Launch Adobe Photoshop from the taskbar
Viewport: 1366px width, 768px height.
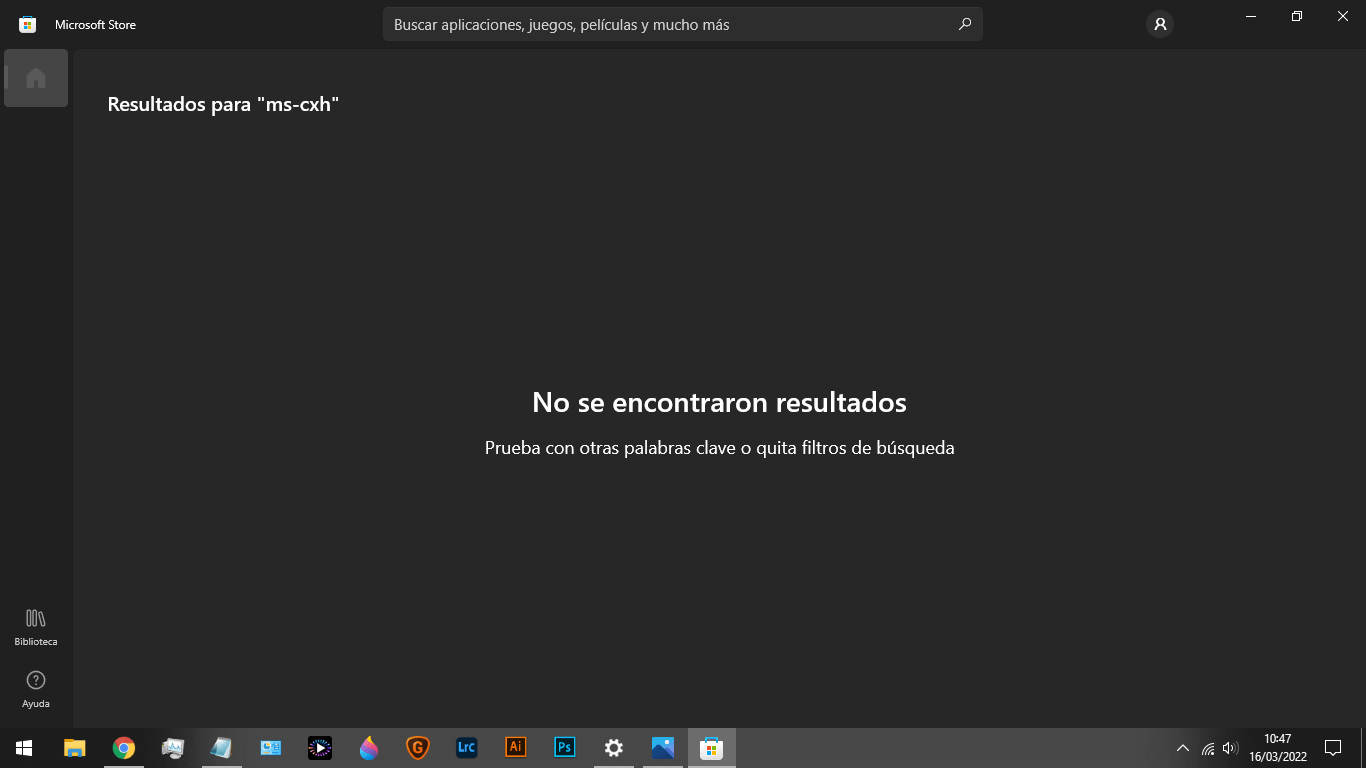(x=564, y=748)
